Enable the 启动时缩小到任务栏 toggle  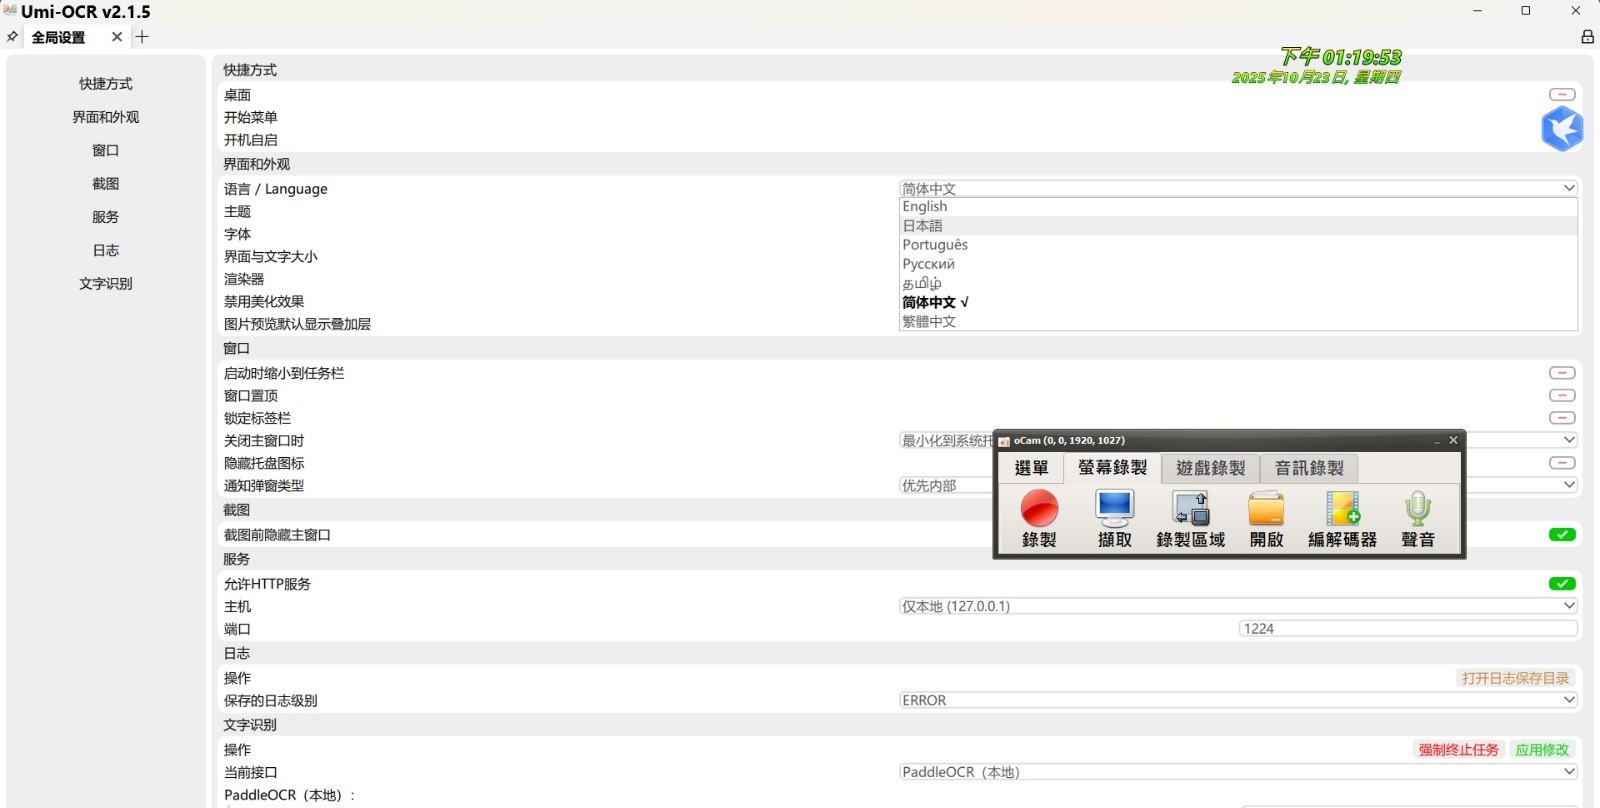tap(1562, 373)
